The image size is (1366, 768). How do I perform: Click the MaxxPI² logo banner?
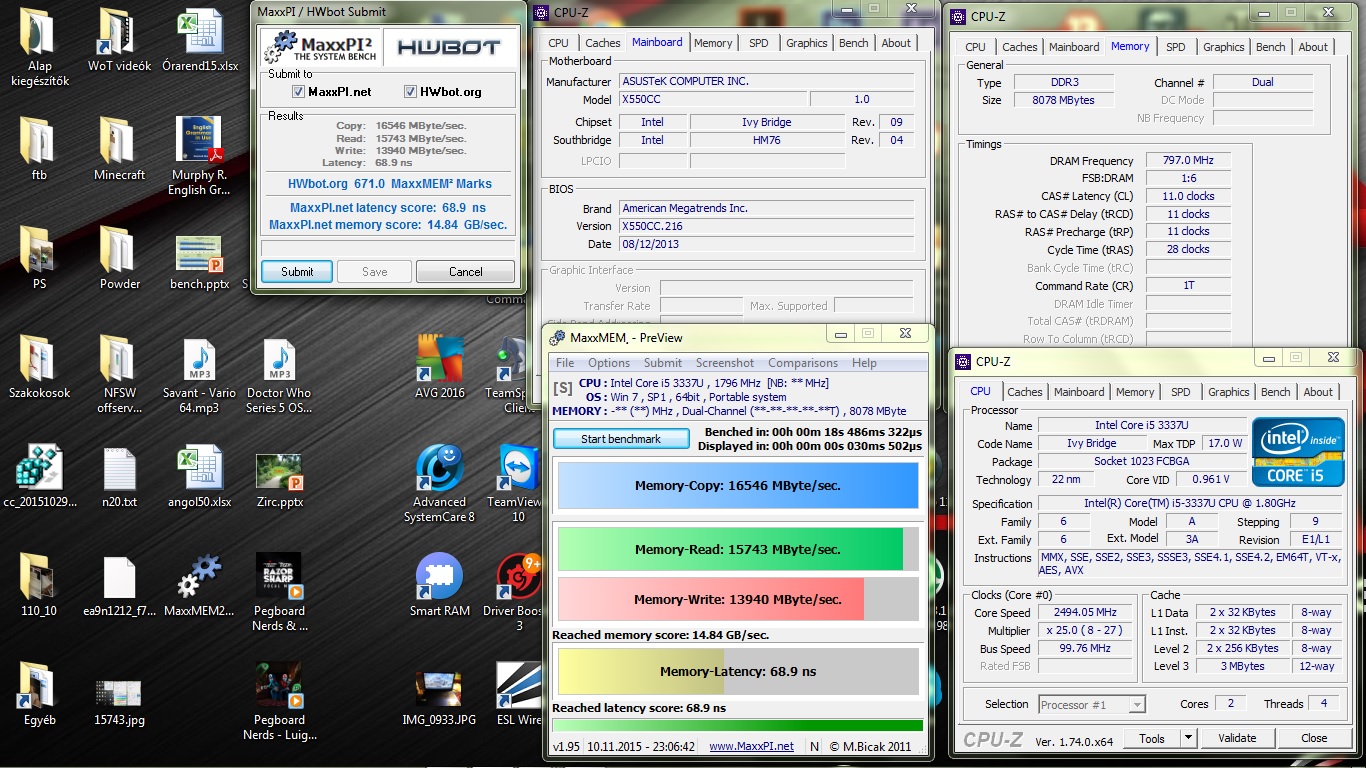(x=320, y=48)
